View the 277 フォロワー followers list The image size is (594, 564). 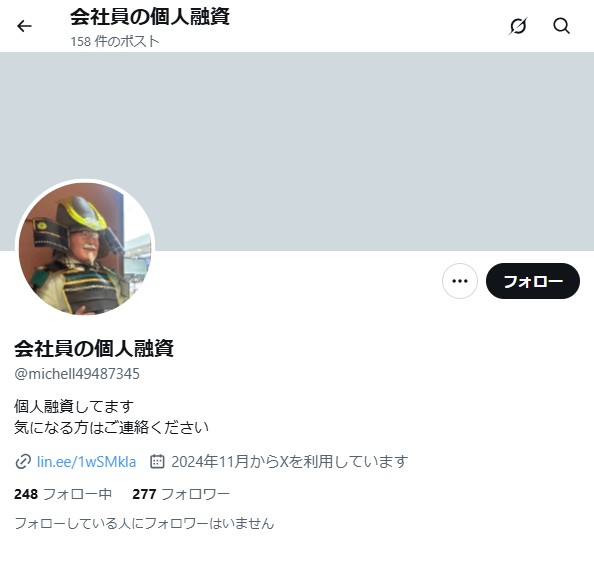(x=181, y=494)
